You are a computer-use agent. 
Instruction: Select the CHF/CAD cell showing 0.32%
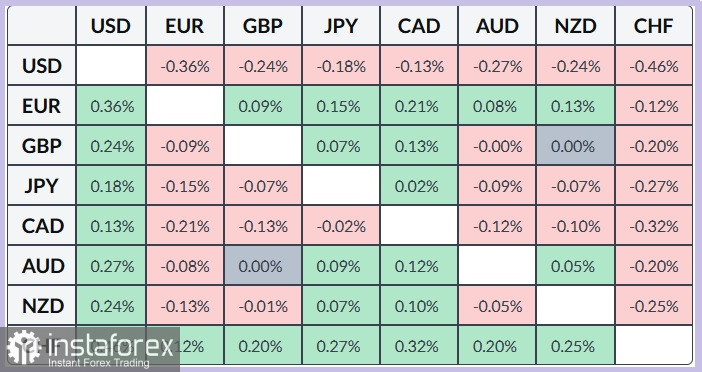419,346
